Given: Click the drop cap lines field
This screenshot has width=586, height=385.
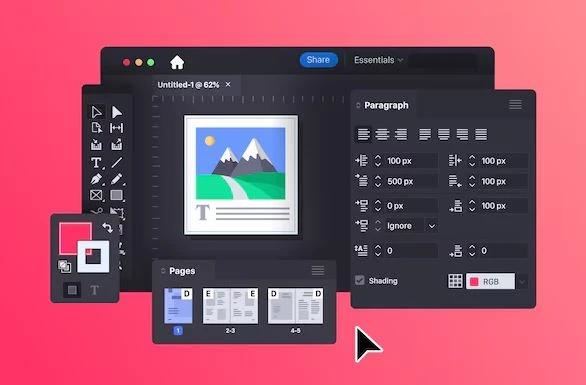Looking at the screenshot, I should [x=411, y=250].
